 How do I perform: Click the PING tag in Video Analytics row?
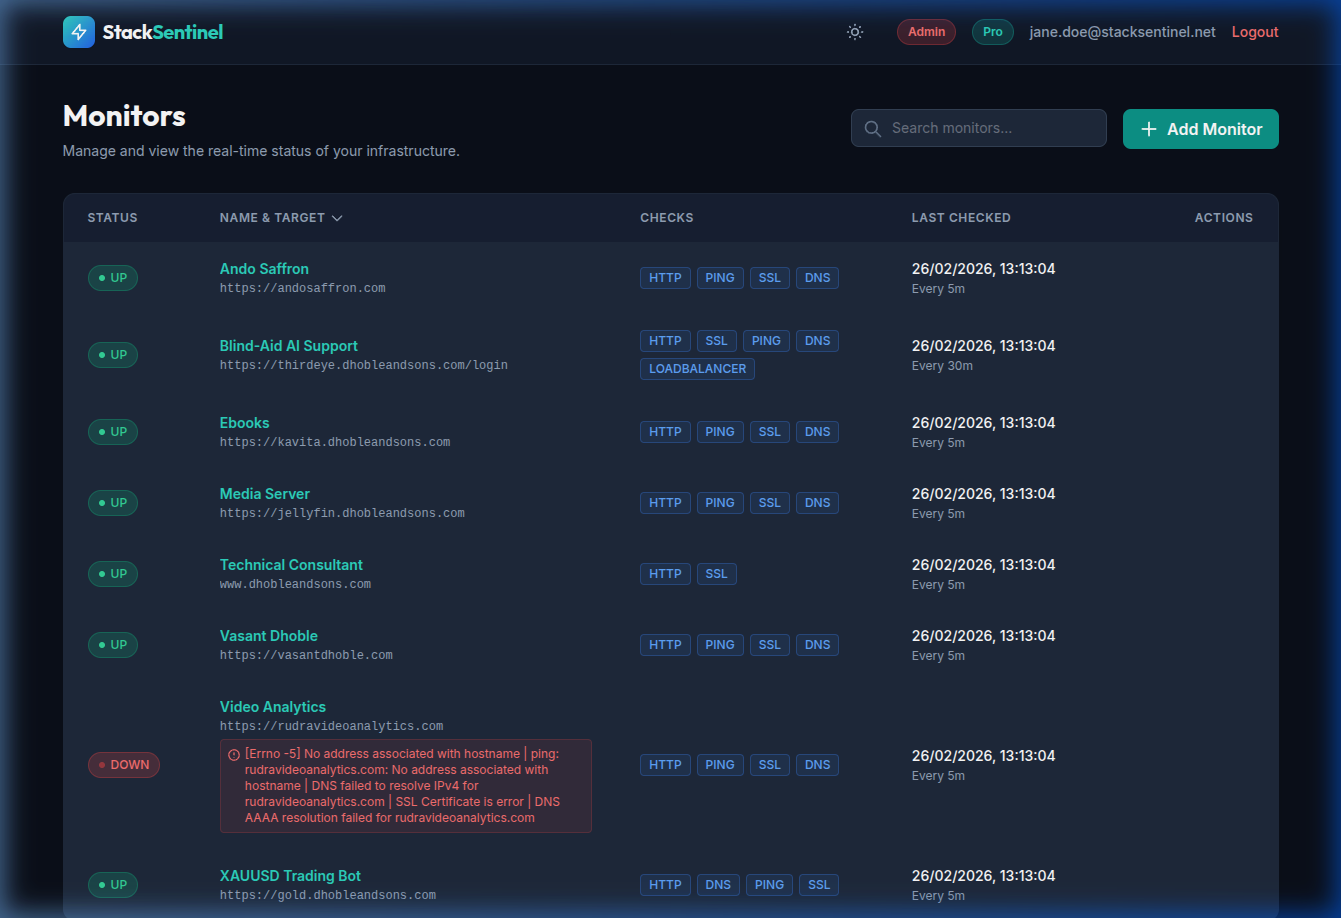pyautogui.click(x=720, y=765)
